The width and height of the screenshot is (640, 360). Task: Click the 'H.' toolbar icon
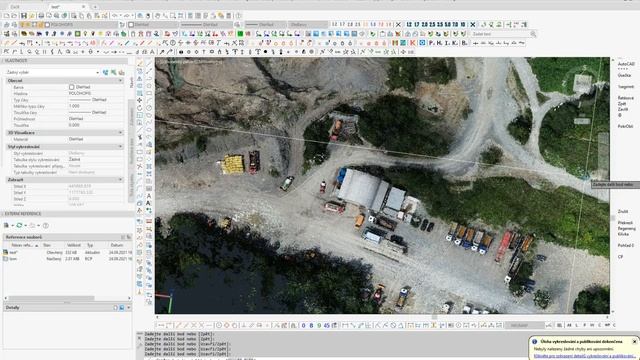(x=440, y=42)
